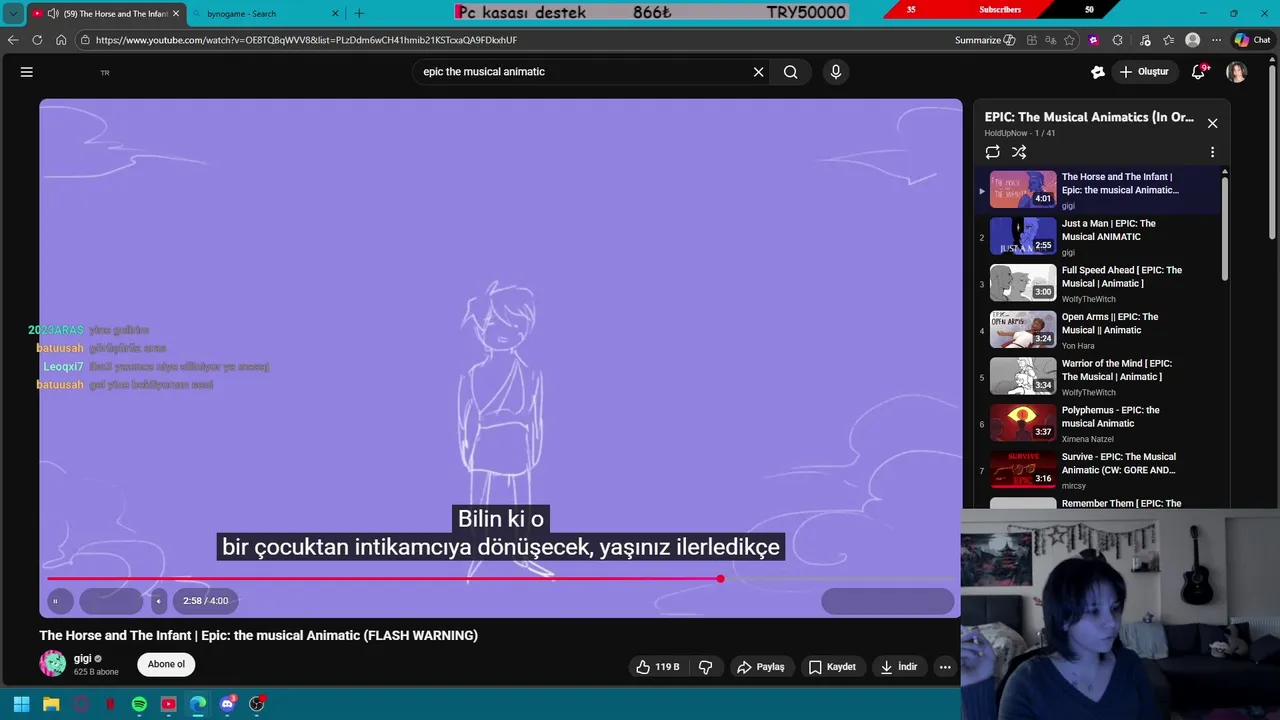Close the playlist panel
This screenshot has width=1280, height=720.
tap(1212, 123)
